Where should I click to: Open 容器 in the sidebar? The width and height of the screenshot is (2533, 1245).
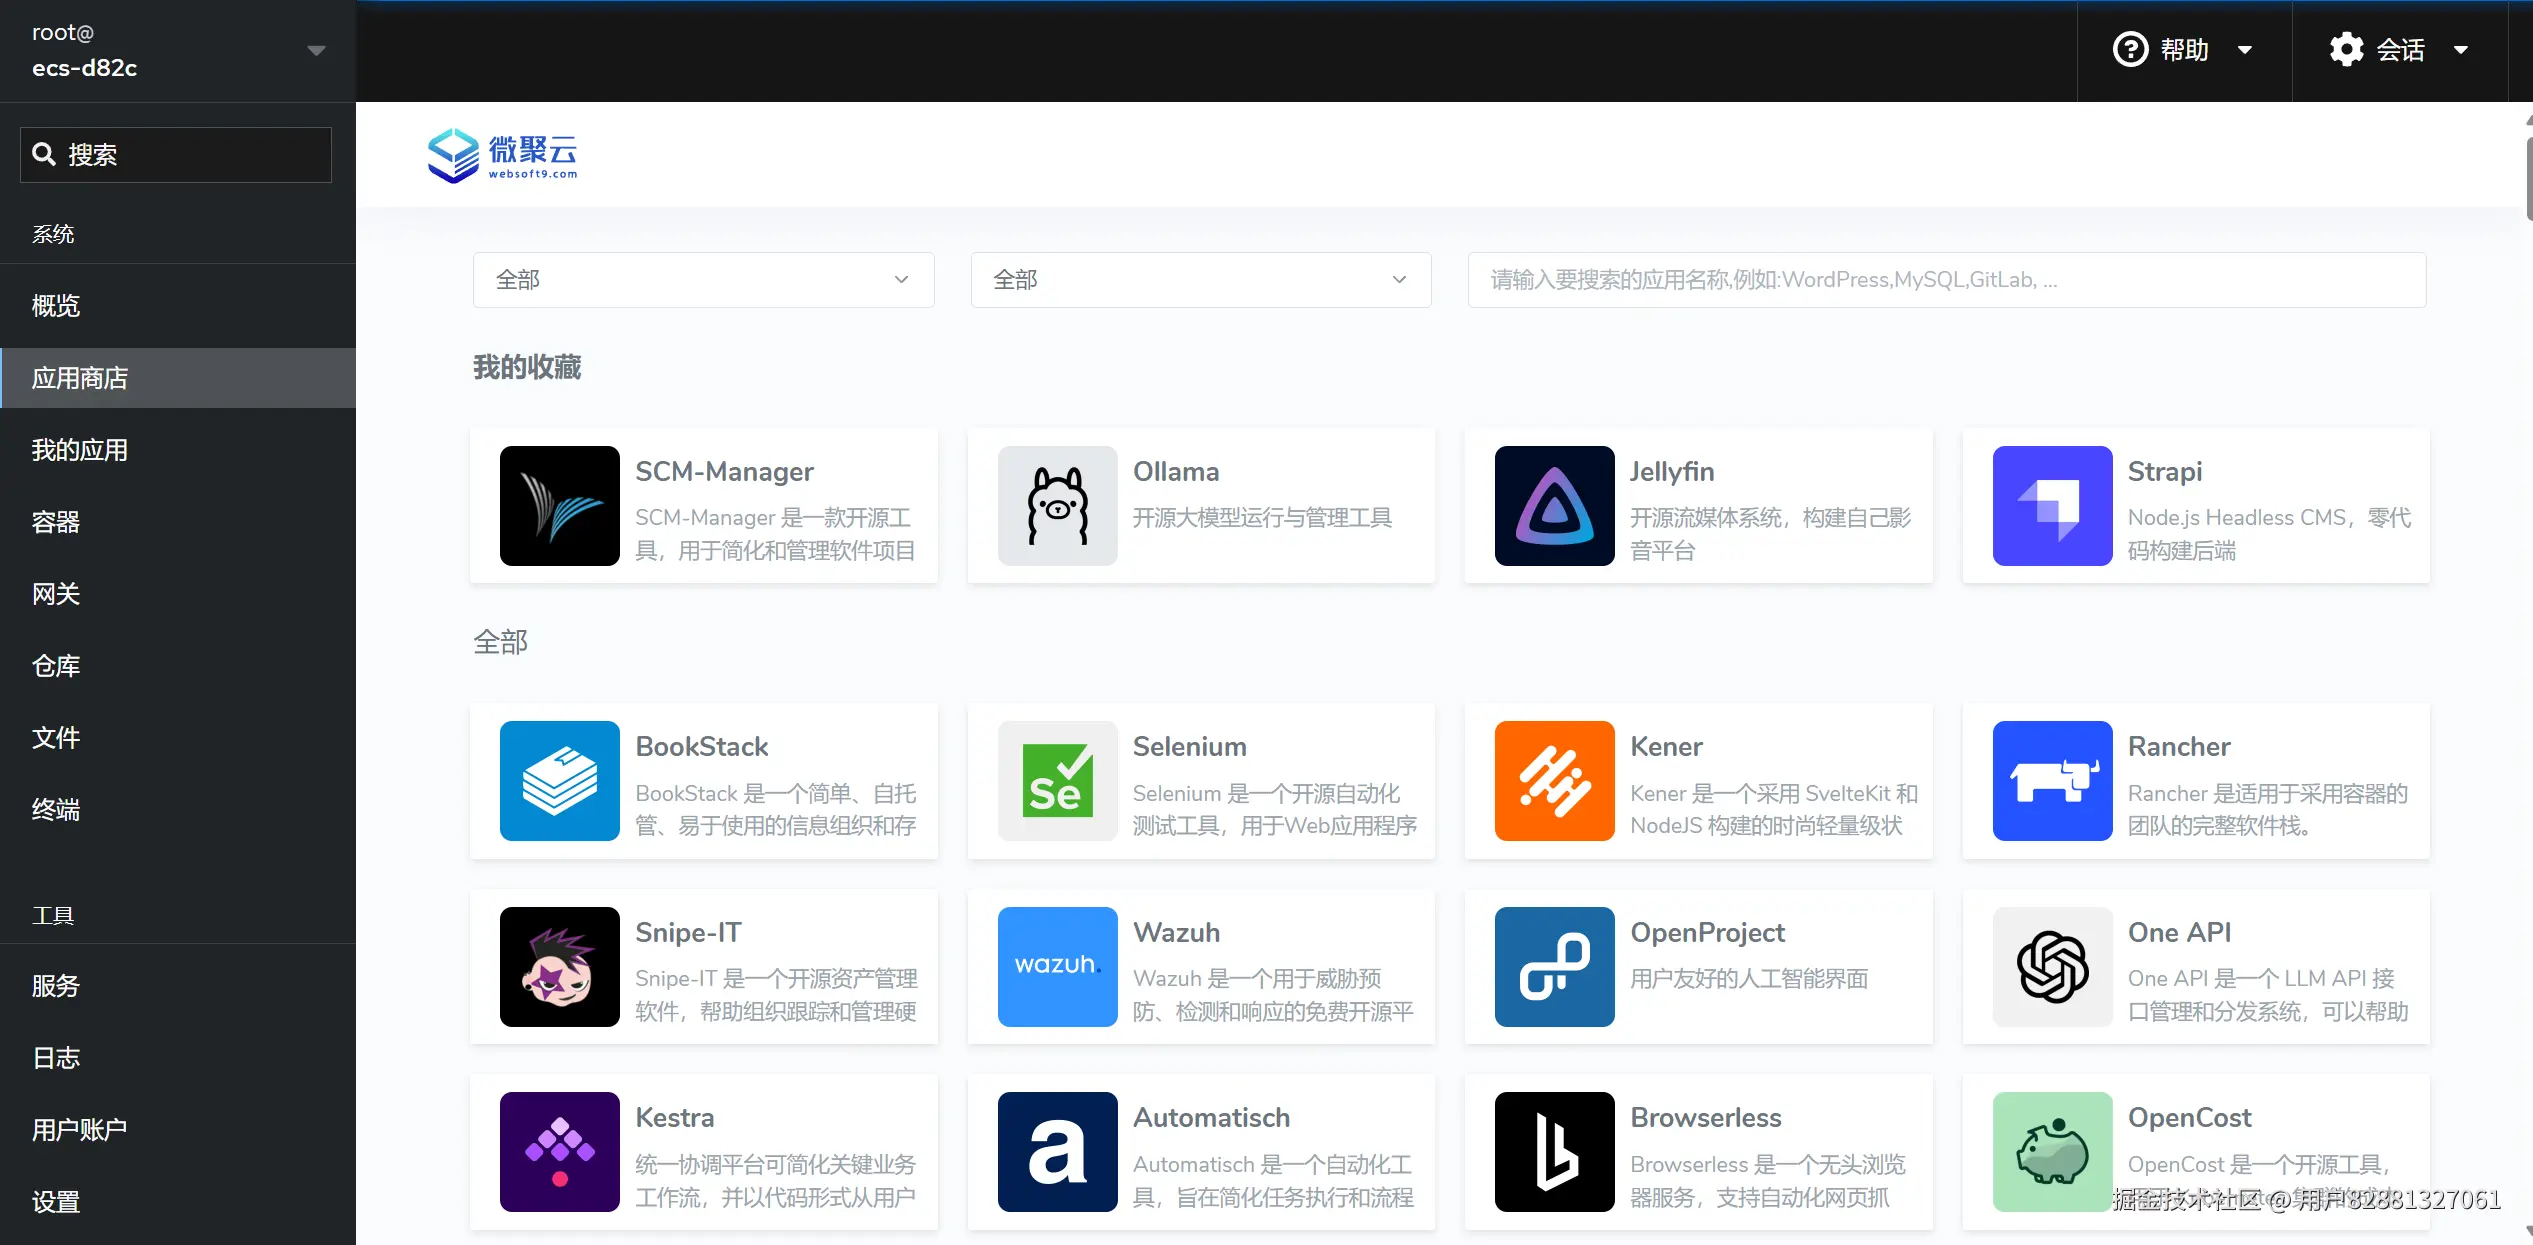click(56, 522)
